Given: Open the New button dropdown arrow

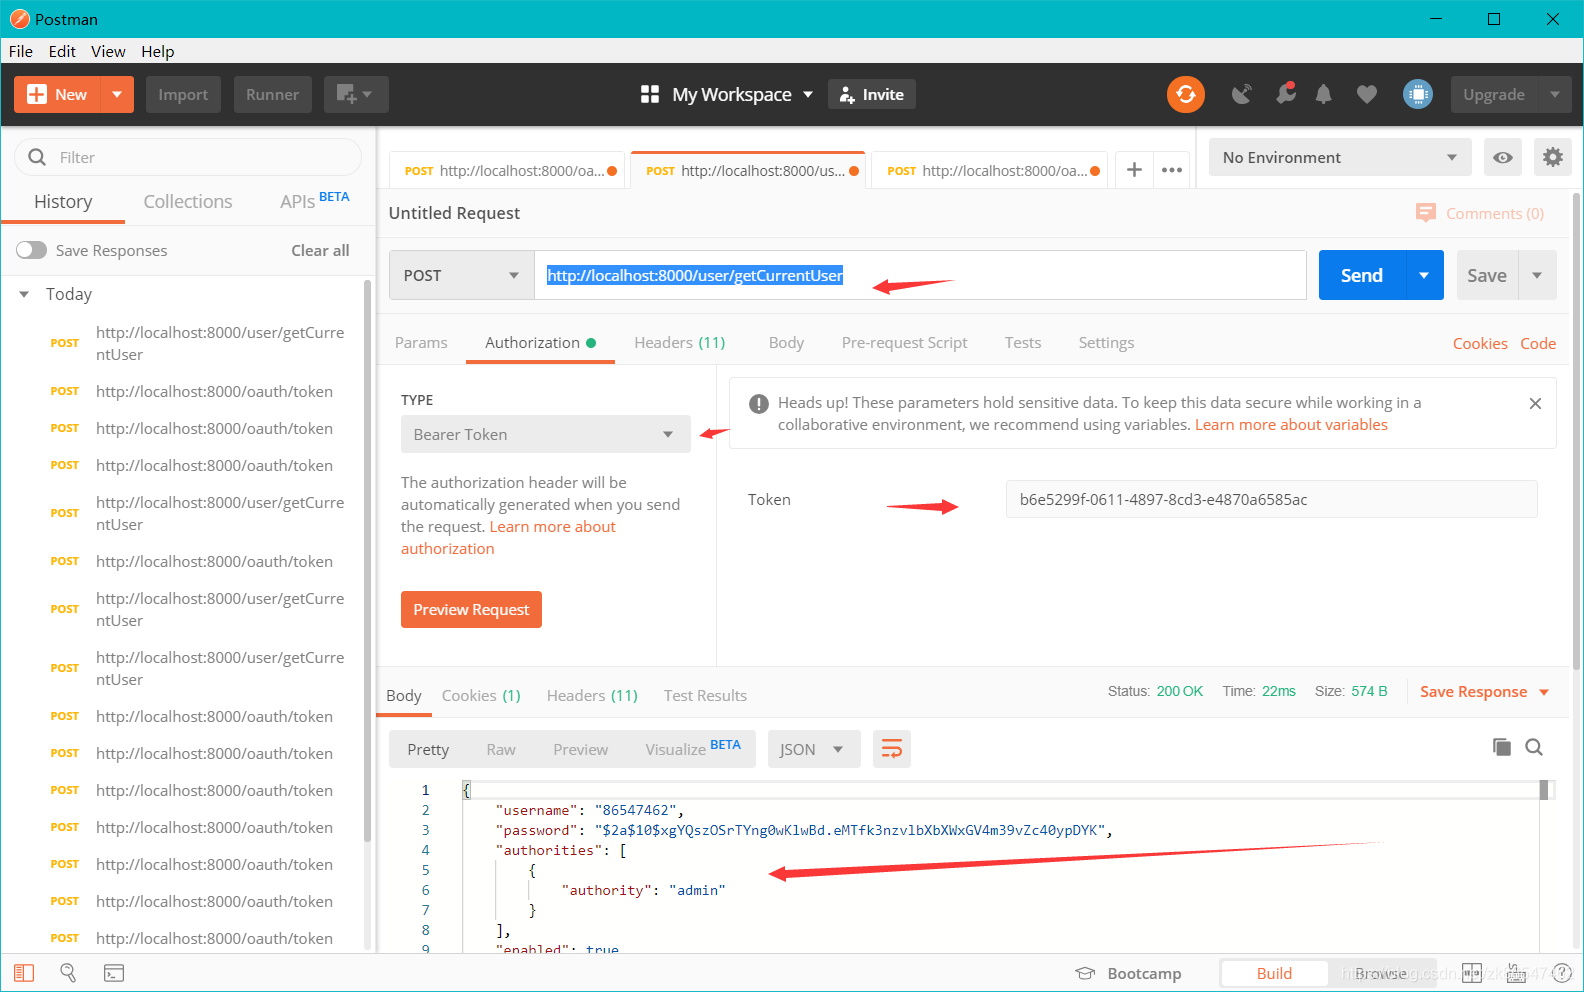Looking at the screenshot, I should click(x=117, y=94).
